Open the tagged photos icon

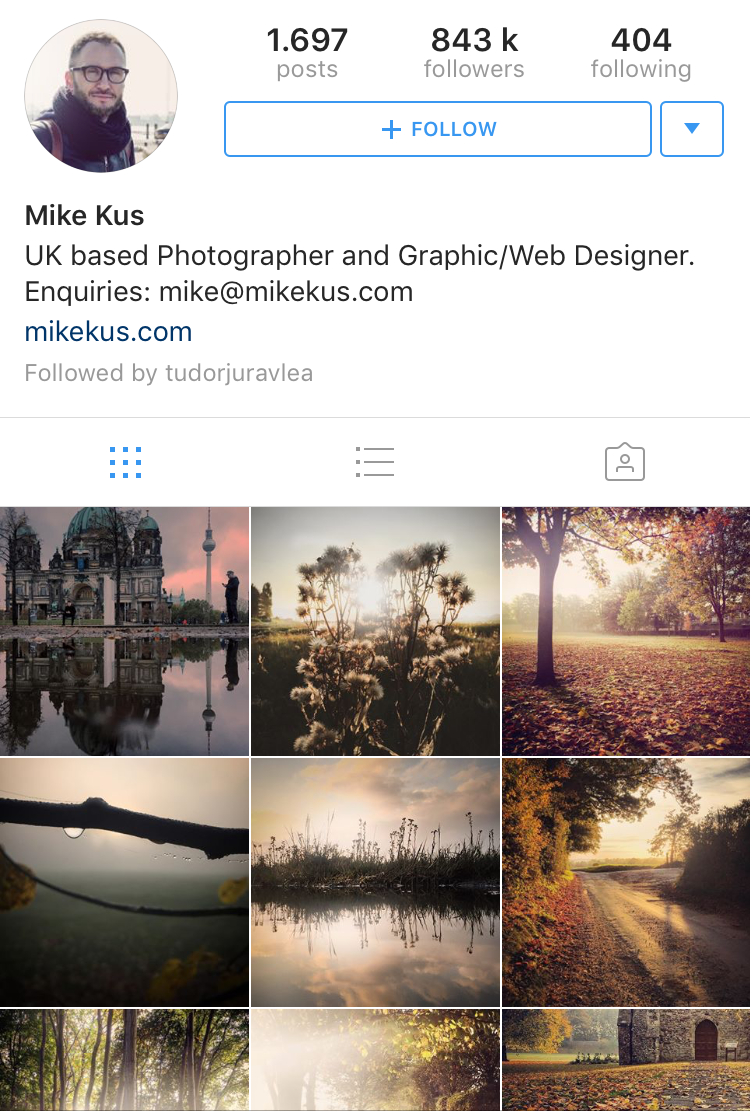point(625,462)
